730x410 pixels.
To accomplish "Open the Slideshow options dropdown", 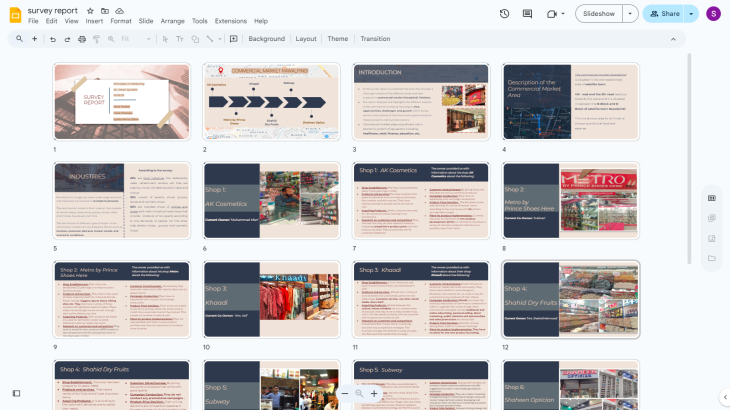I will click(630, 14).
